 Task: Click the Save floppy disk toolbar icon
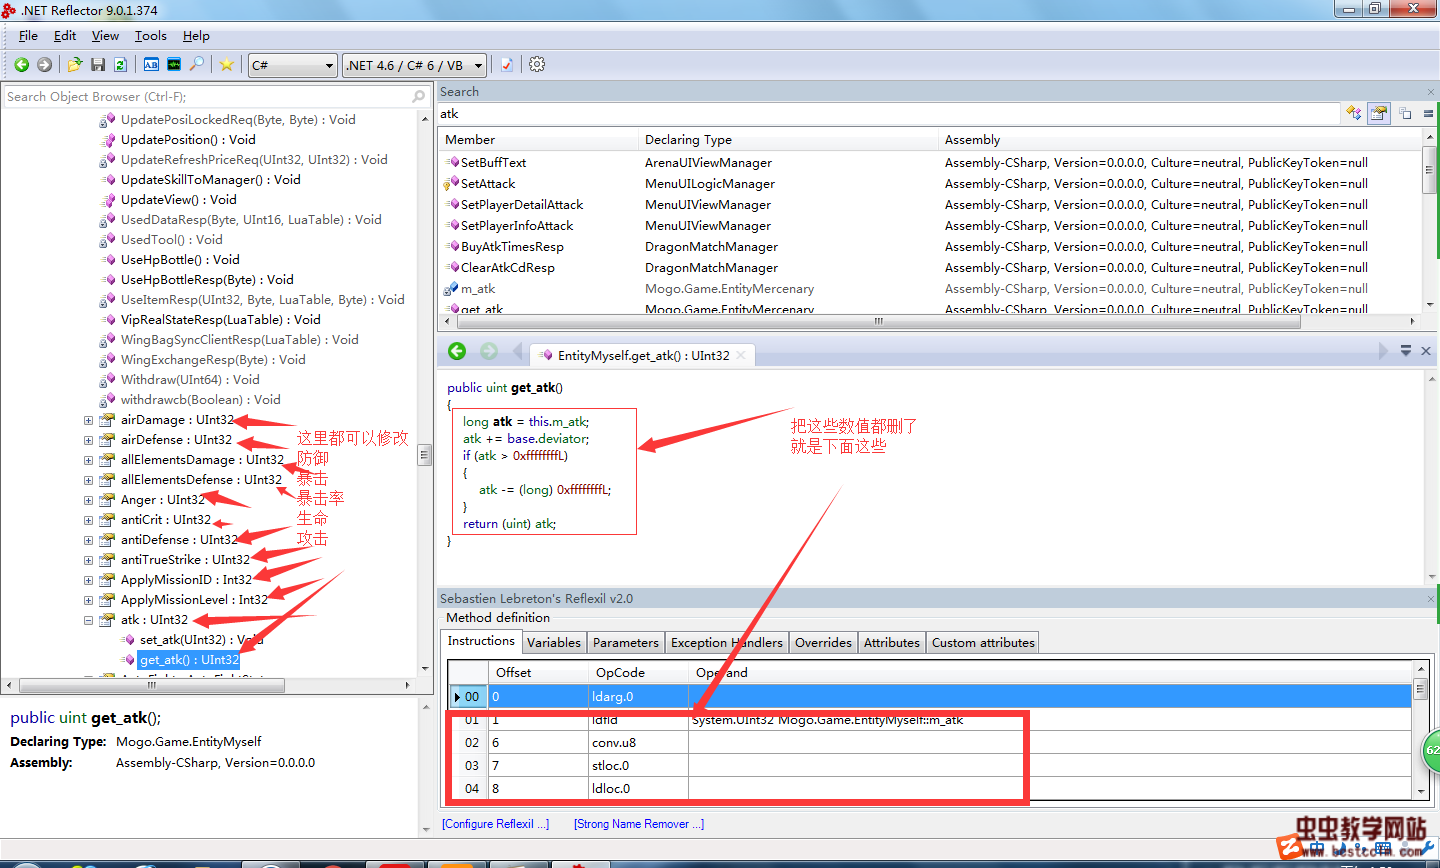[x=98, y=65]
